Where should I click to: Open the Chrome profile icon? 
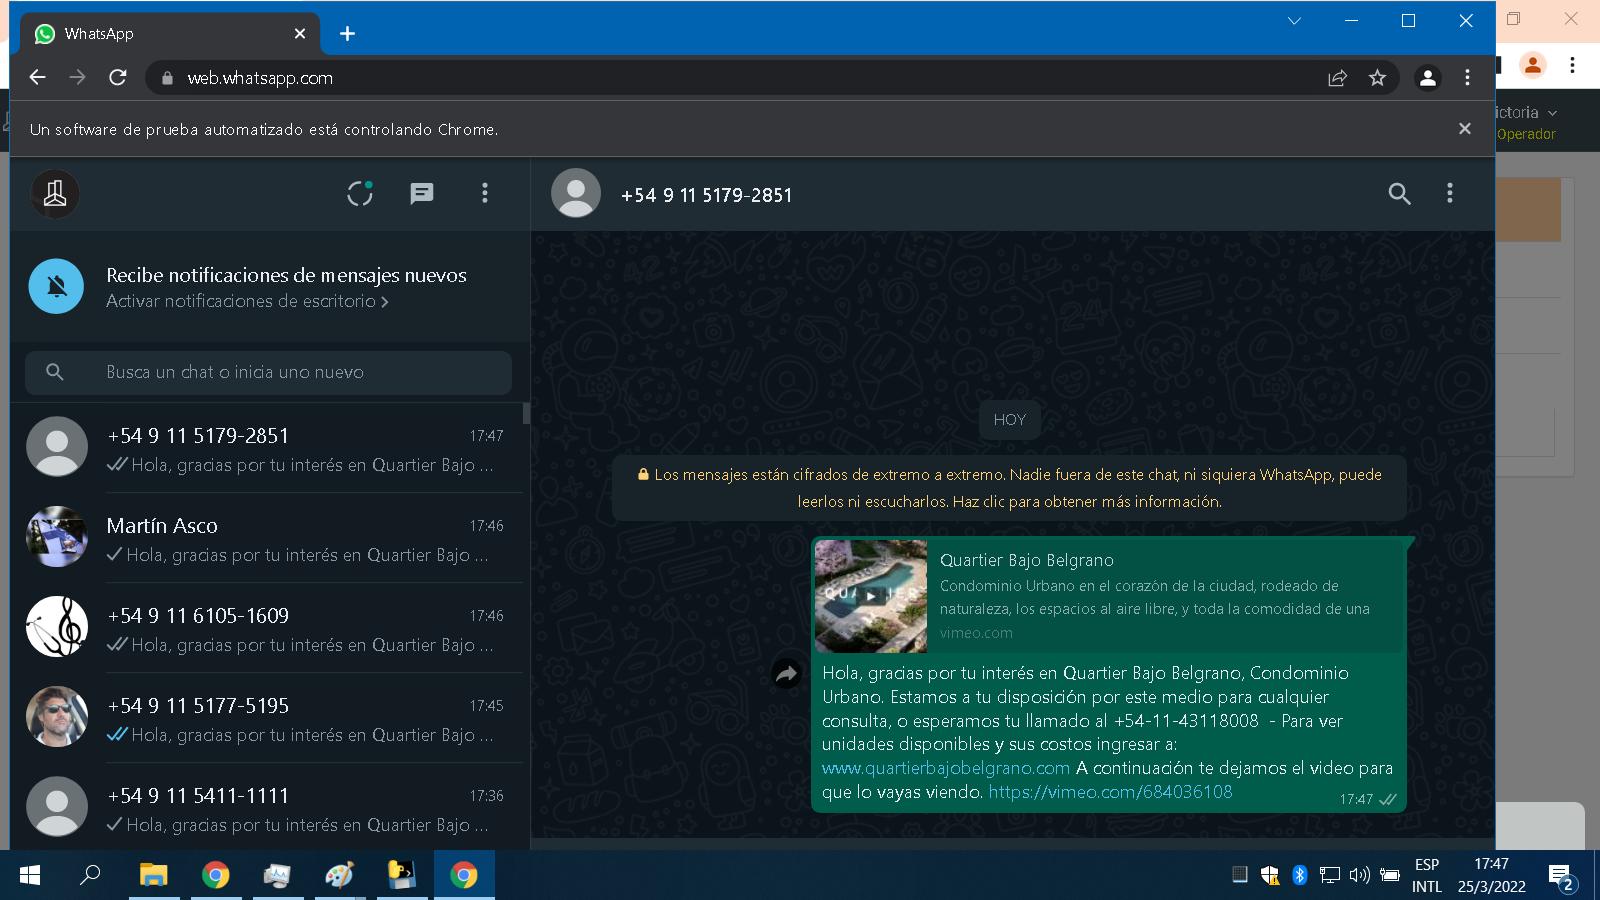1428,78
